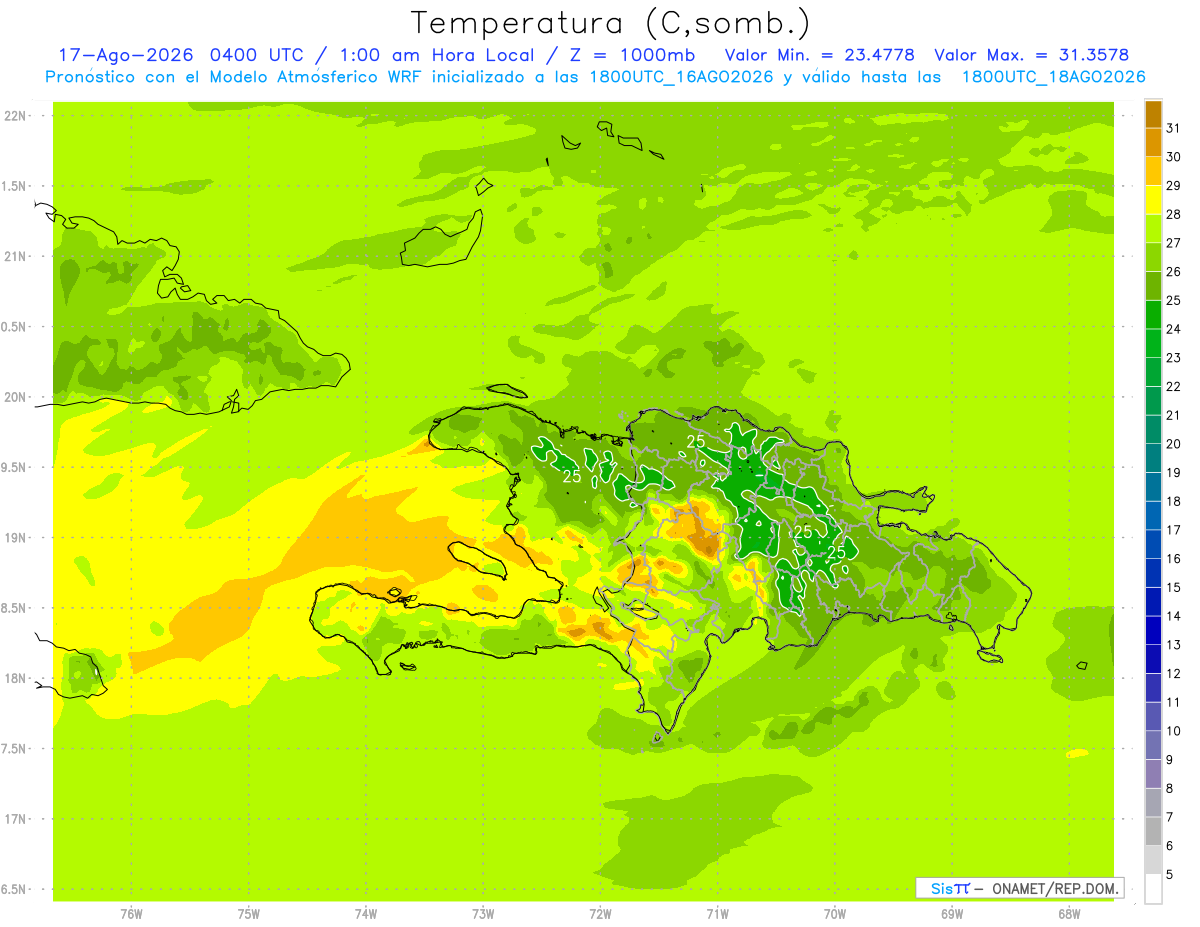Select the '17-Ago-2026' date text
The width and height of the screenshot is (1200, 927).
pyautogui.click(x=123, y=55)
